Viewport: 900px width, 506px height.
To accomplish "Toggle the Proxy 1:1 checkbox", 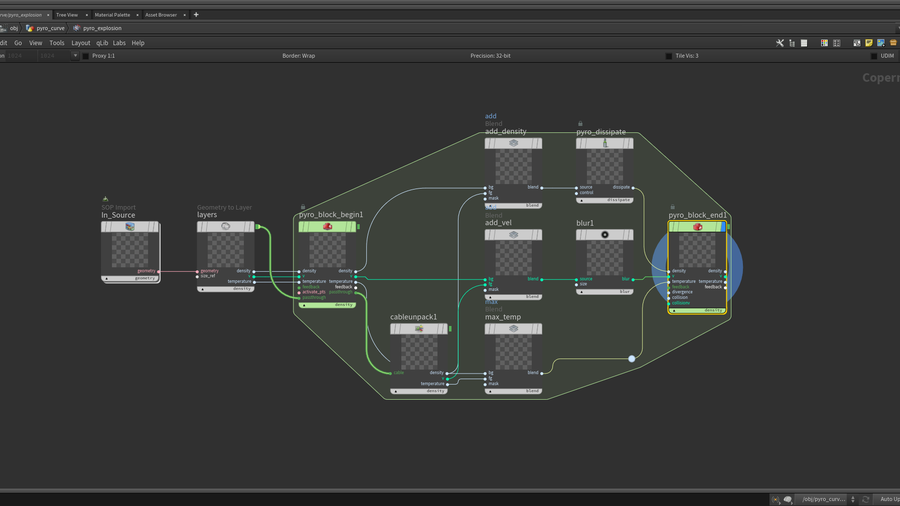I will pyautogui.click(x=85, y=56).
